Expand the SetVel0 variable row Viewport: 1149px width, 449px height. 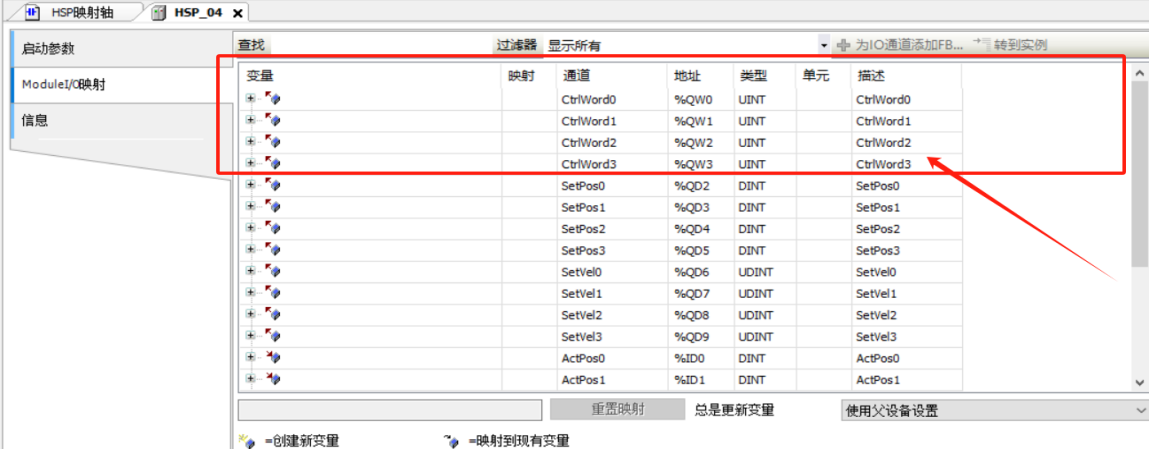(251, 270)
